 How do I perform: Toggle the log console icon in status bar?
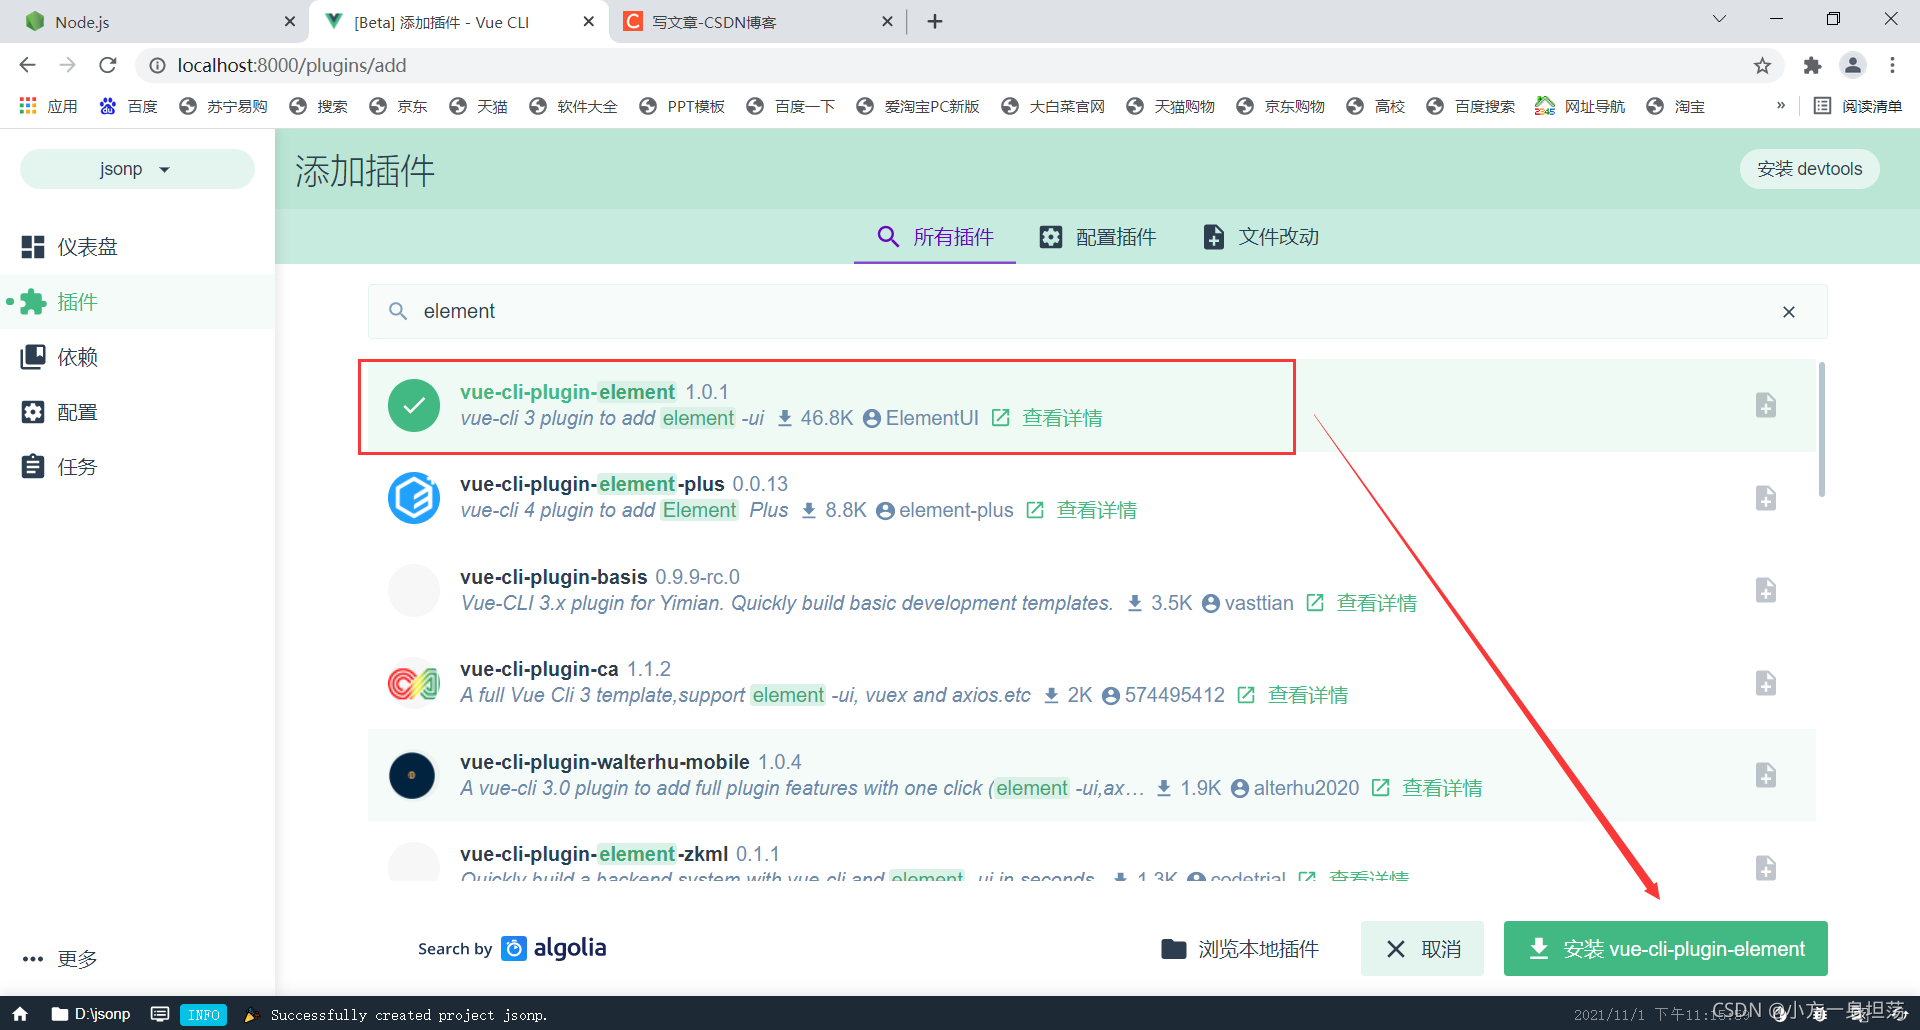pyautogui.click(x=159, y=1014)
